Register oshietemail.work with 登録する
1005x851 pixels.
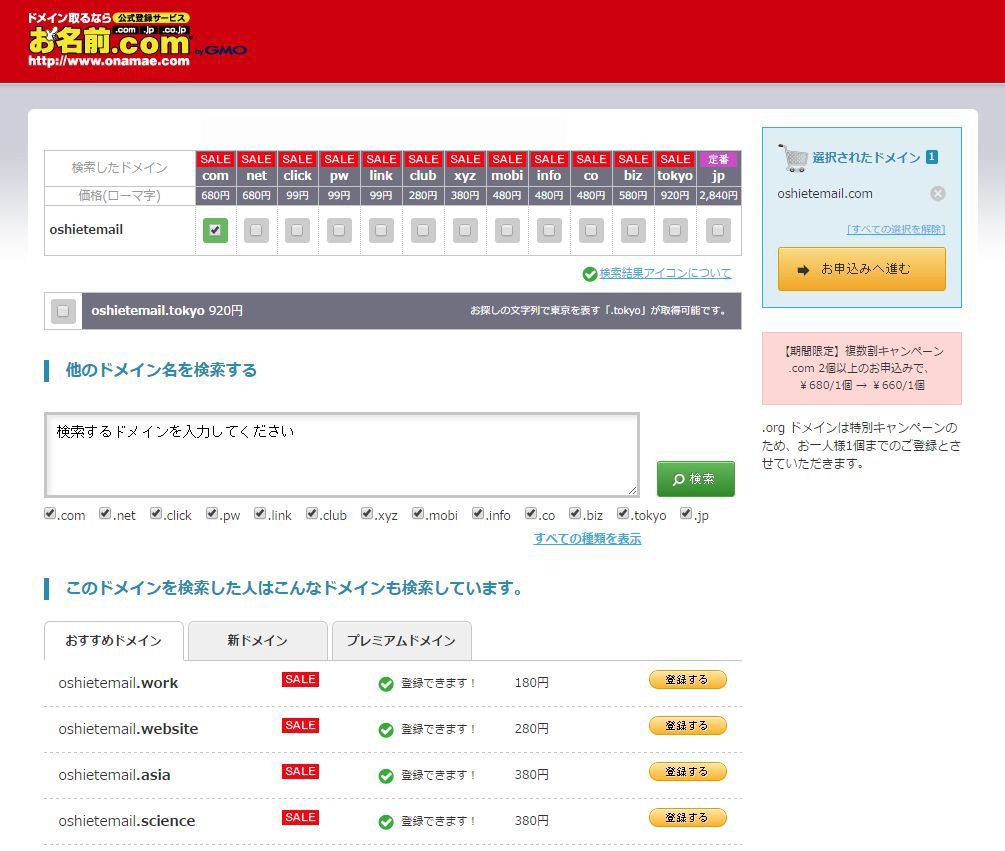tap(688, 680)
